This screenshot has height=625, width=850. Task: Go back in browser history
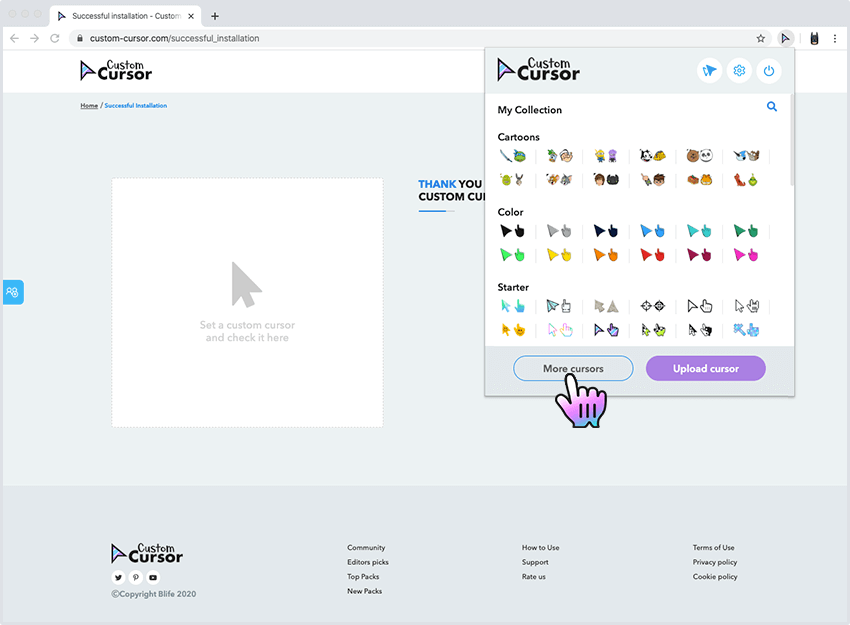click(x=15, y=38)
